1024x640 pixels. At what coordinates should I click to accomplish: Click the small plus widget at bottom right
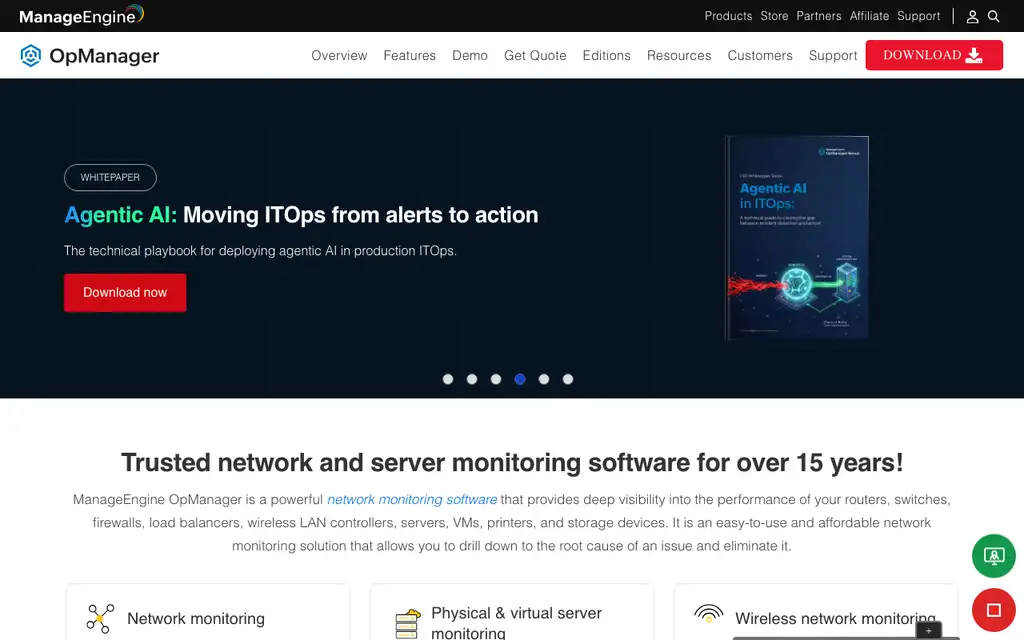928,630
